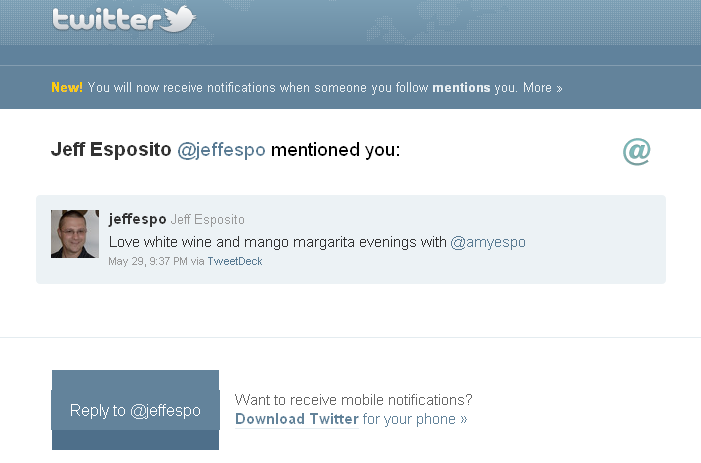Click bold jeffespo username inside tweet
The width and height of the screenshot is (701, 463).
pyautogui.click(x=137, y=219)
